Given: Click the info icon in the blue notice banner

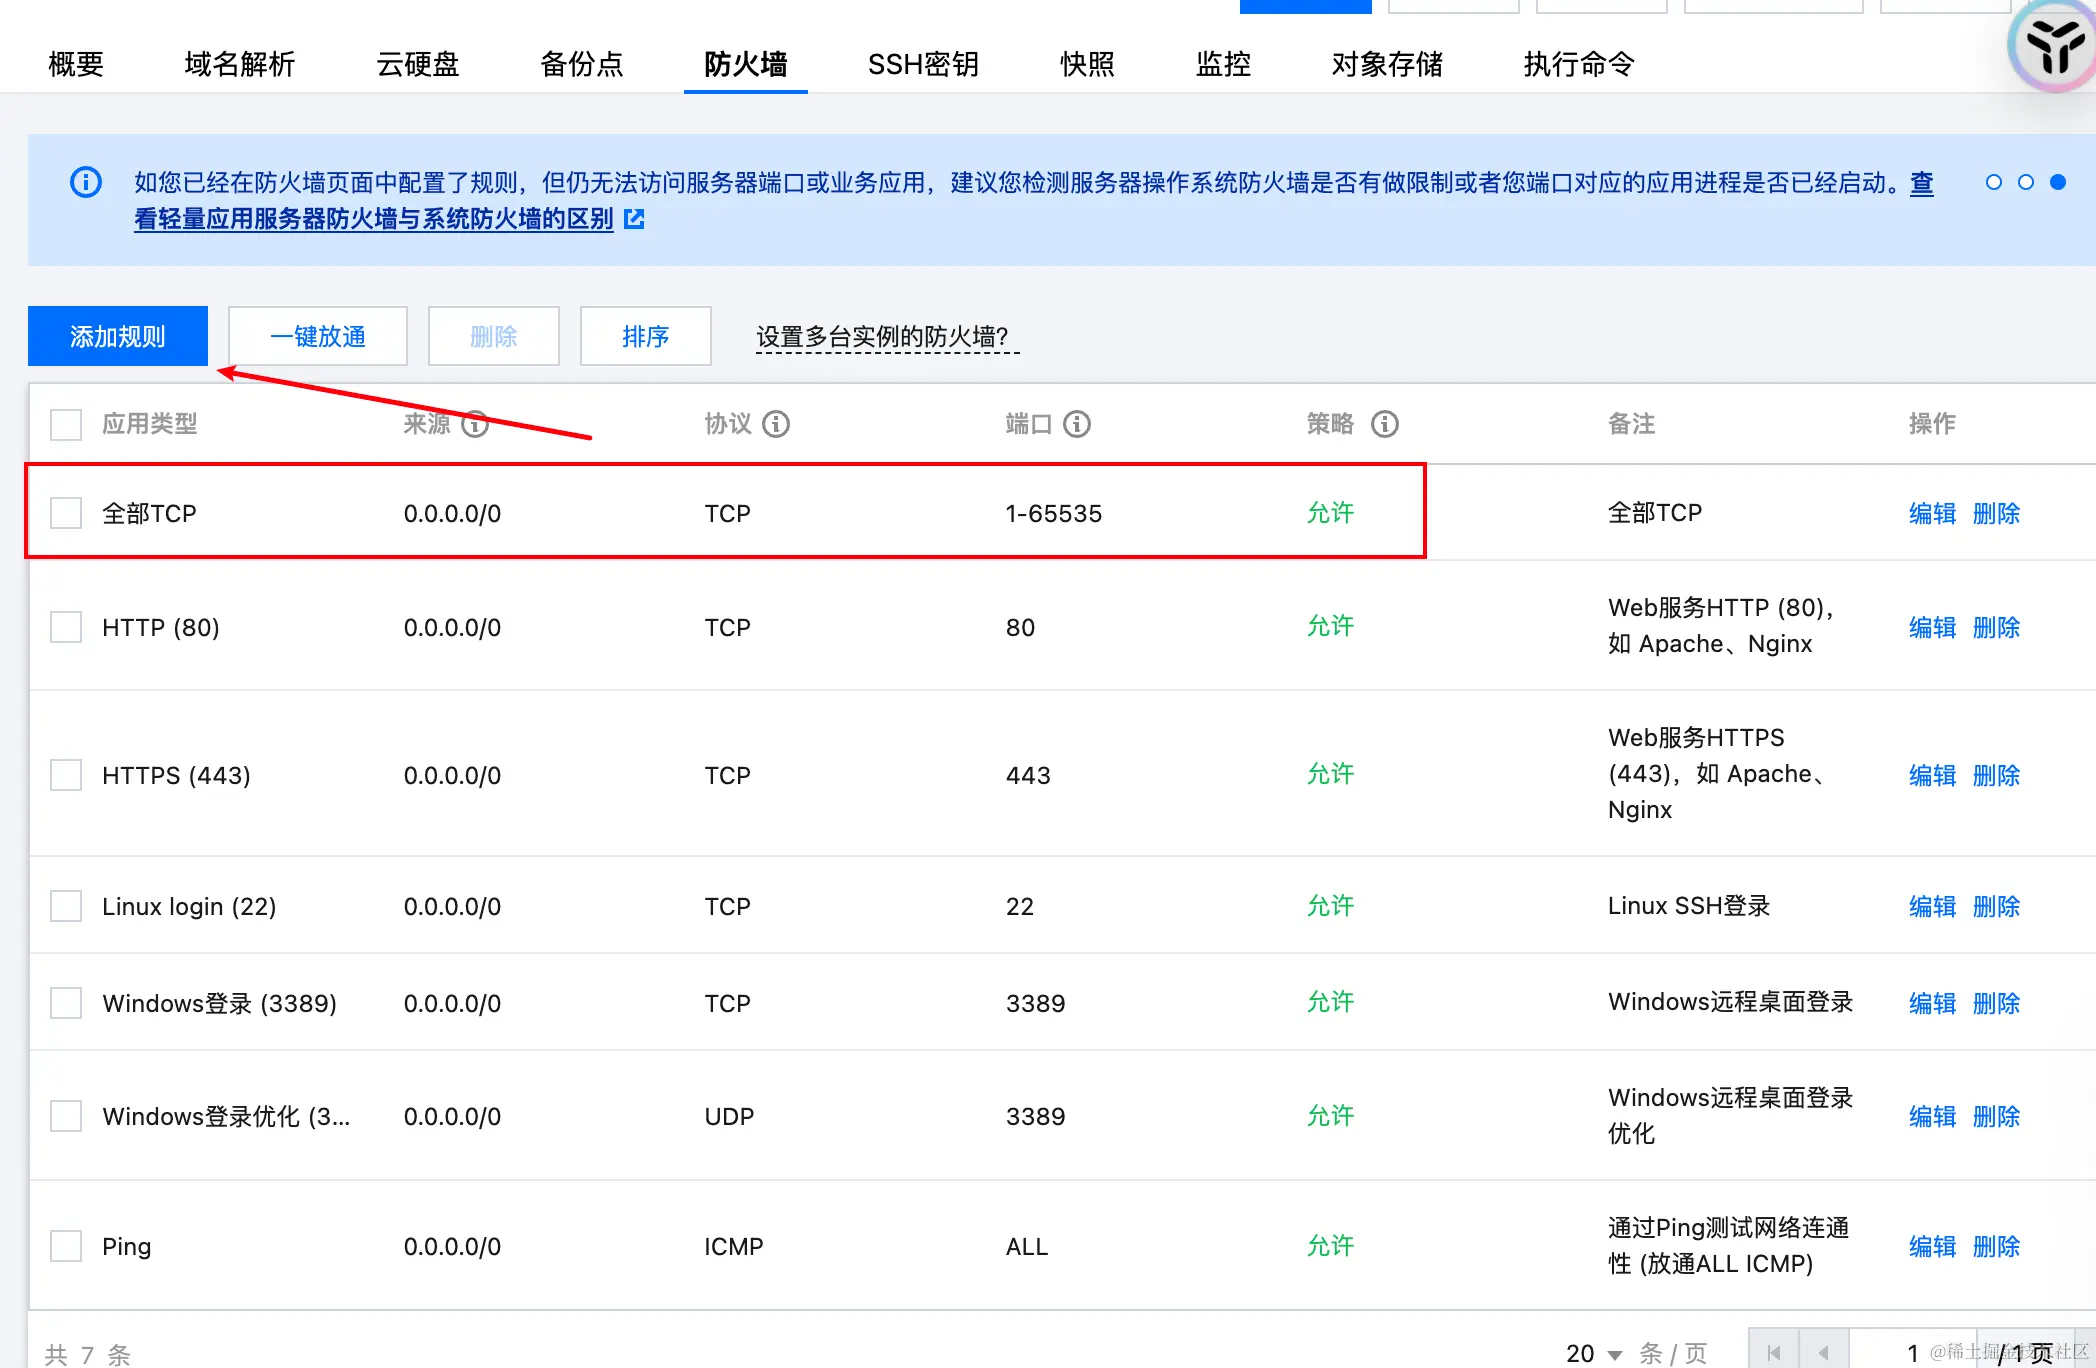Looking at the screenshot, I should click(86, 182).
